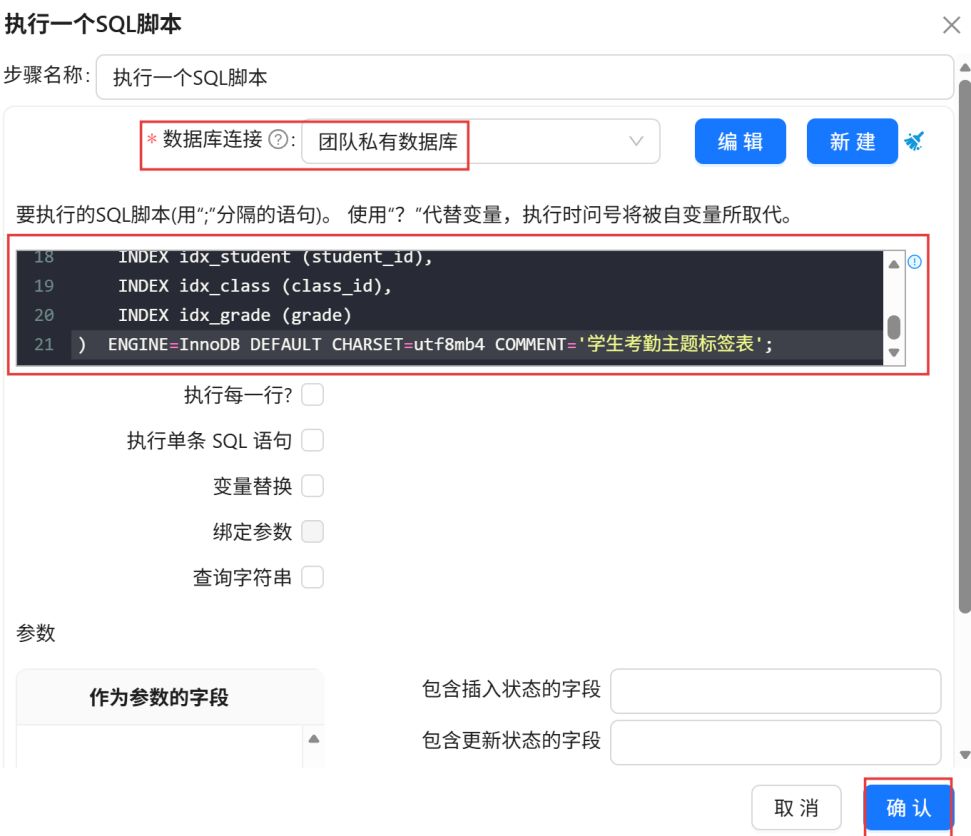The image size is (971, 836).
Task: Click the 作为参数的字段 column header
Action: [x=159, y=697]
